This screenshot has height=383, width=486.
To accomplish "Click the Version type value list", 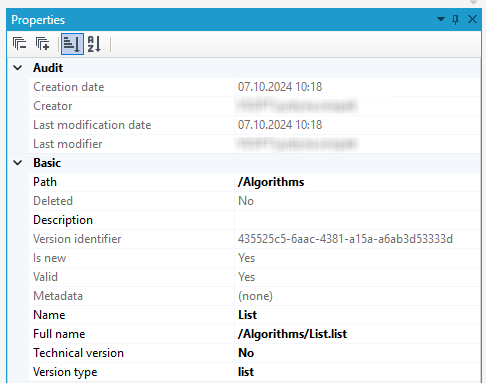I will tap(246, 372).
